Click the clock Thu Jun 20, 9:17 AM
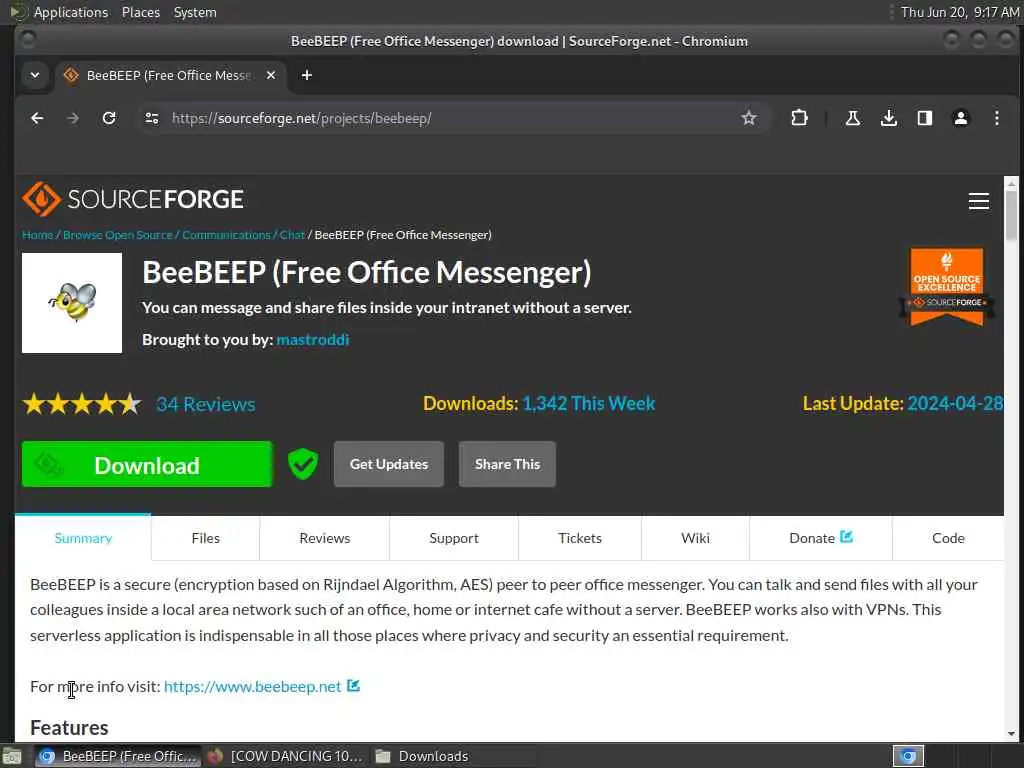 tap(959, 12)
